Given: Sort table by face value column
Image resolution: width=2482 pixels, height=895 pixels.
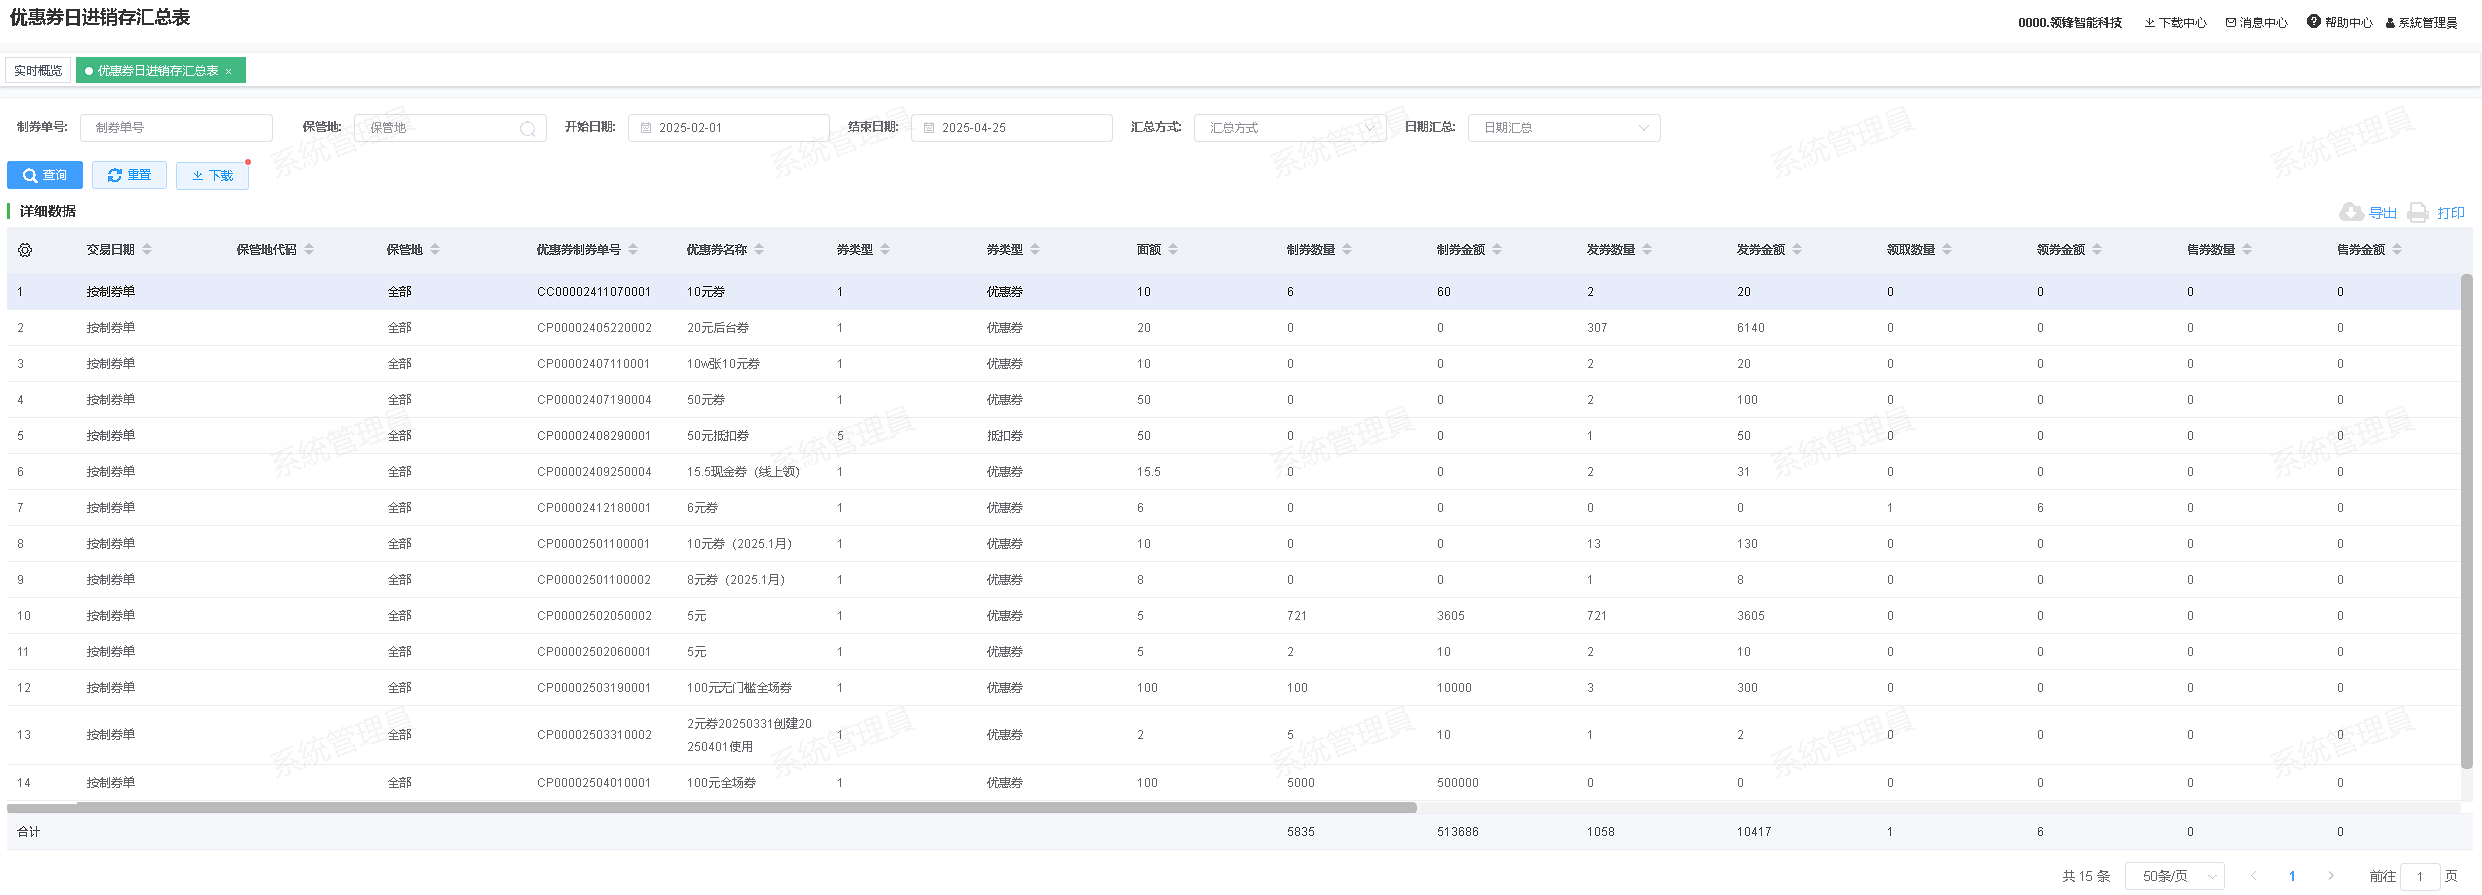Looking at the screenshot, I should pos(1173,250).
